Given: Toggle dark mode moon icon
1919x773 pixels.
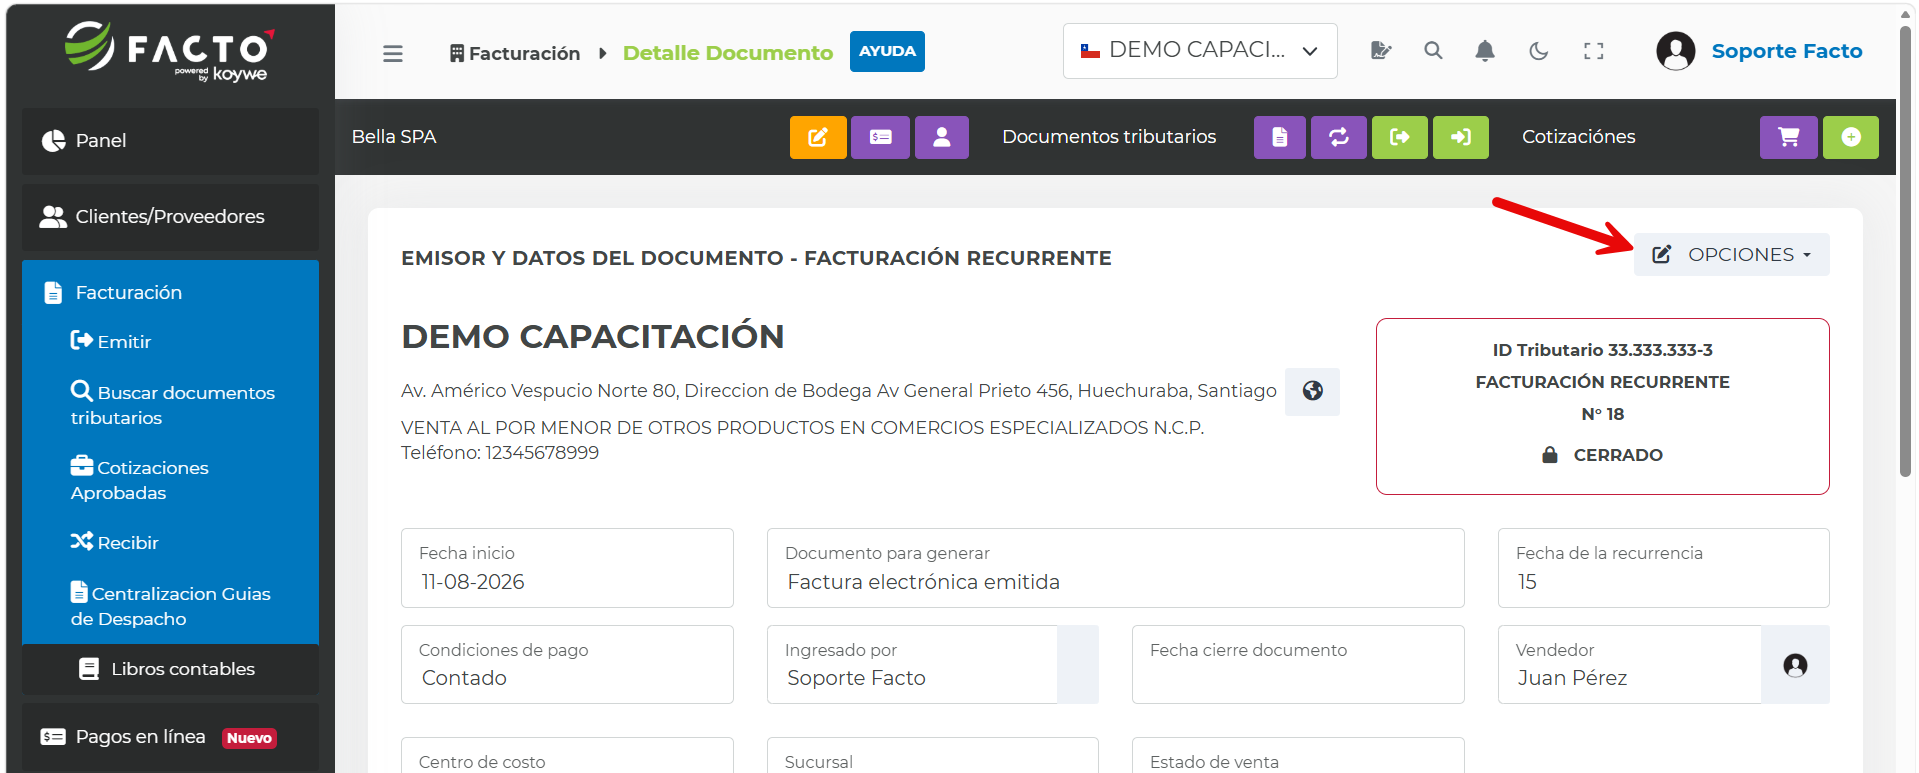Looking at the screenshot, I should pos(1539,51).
